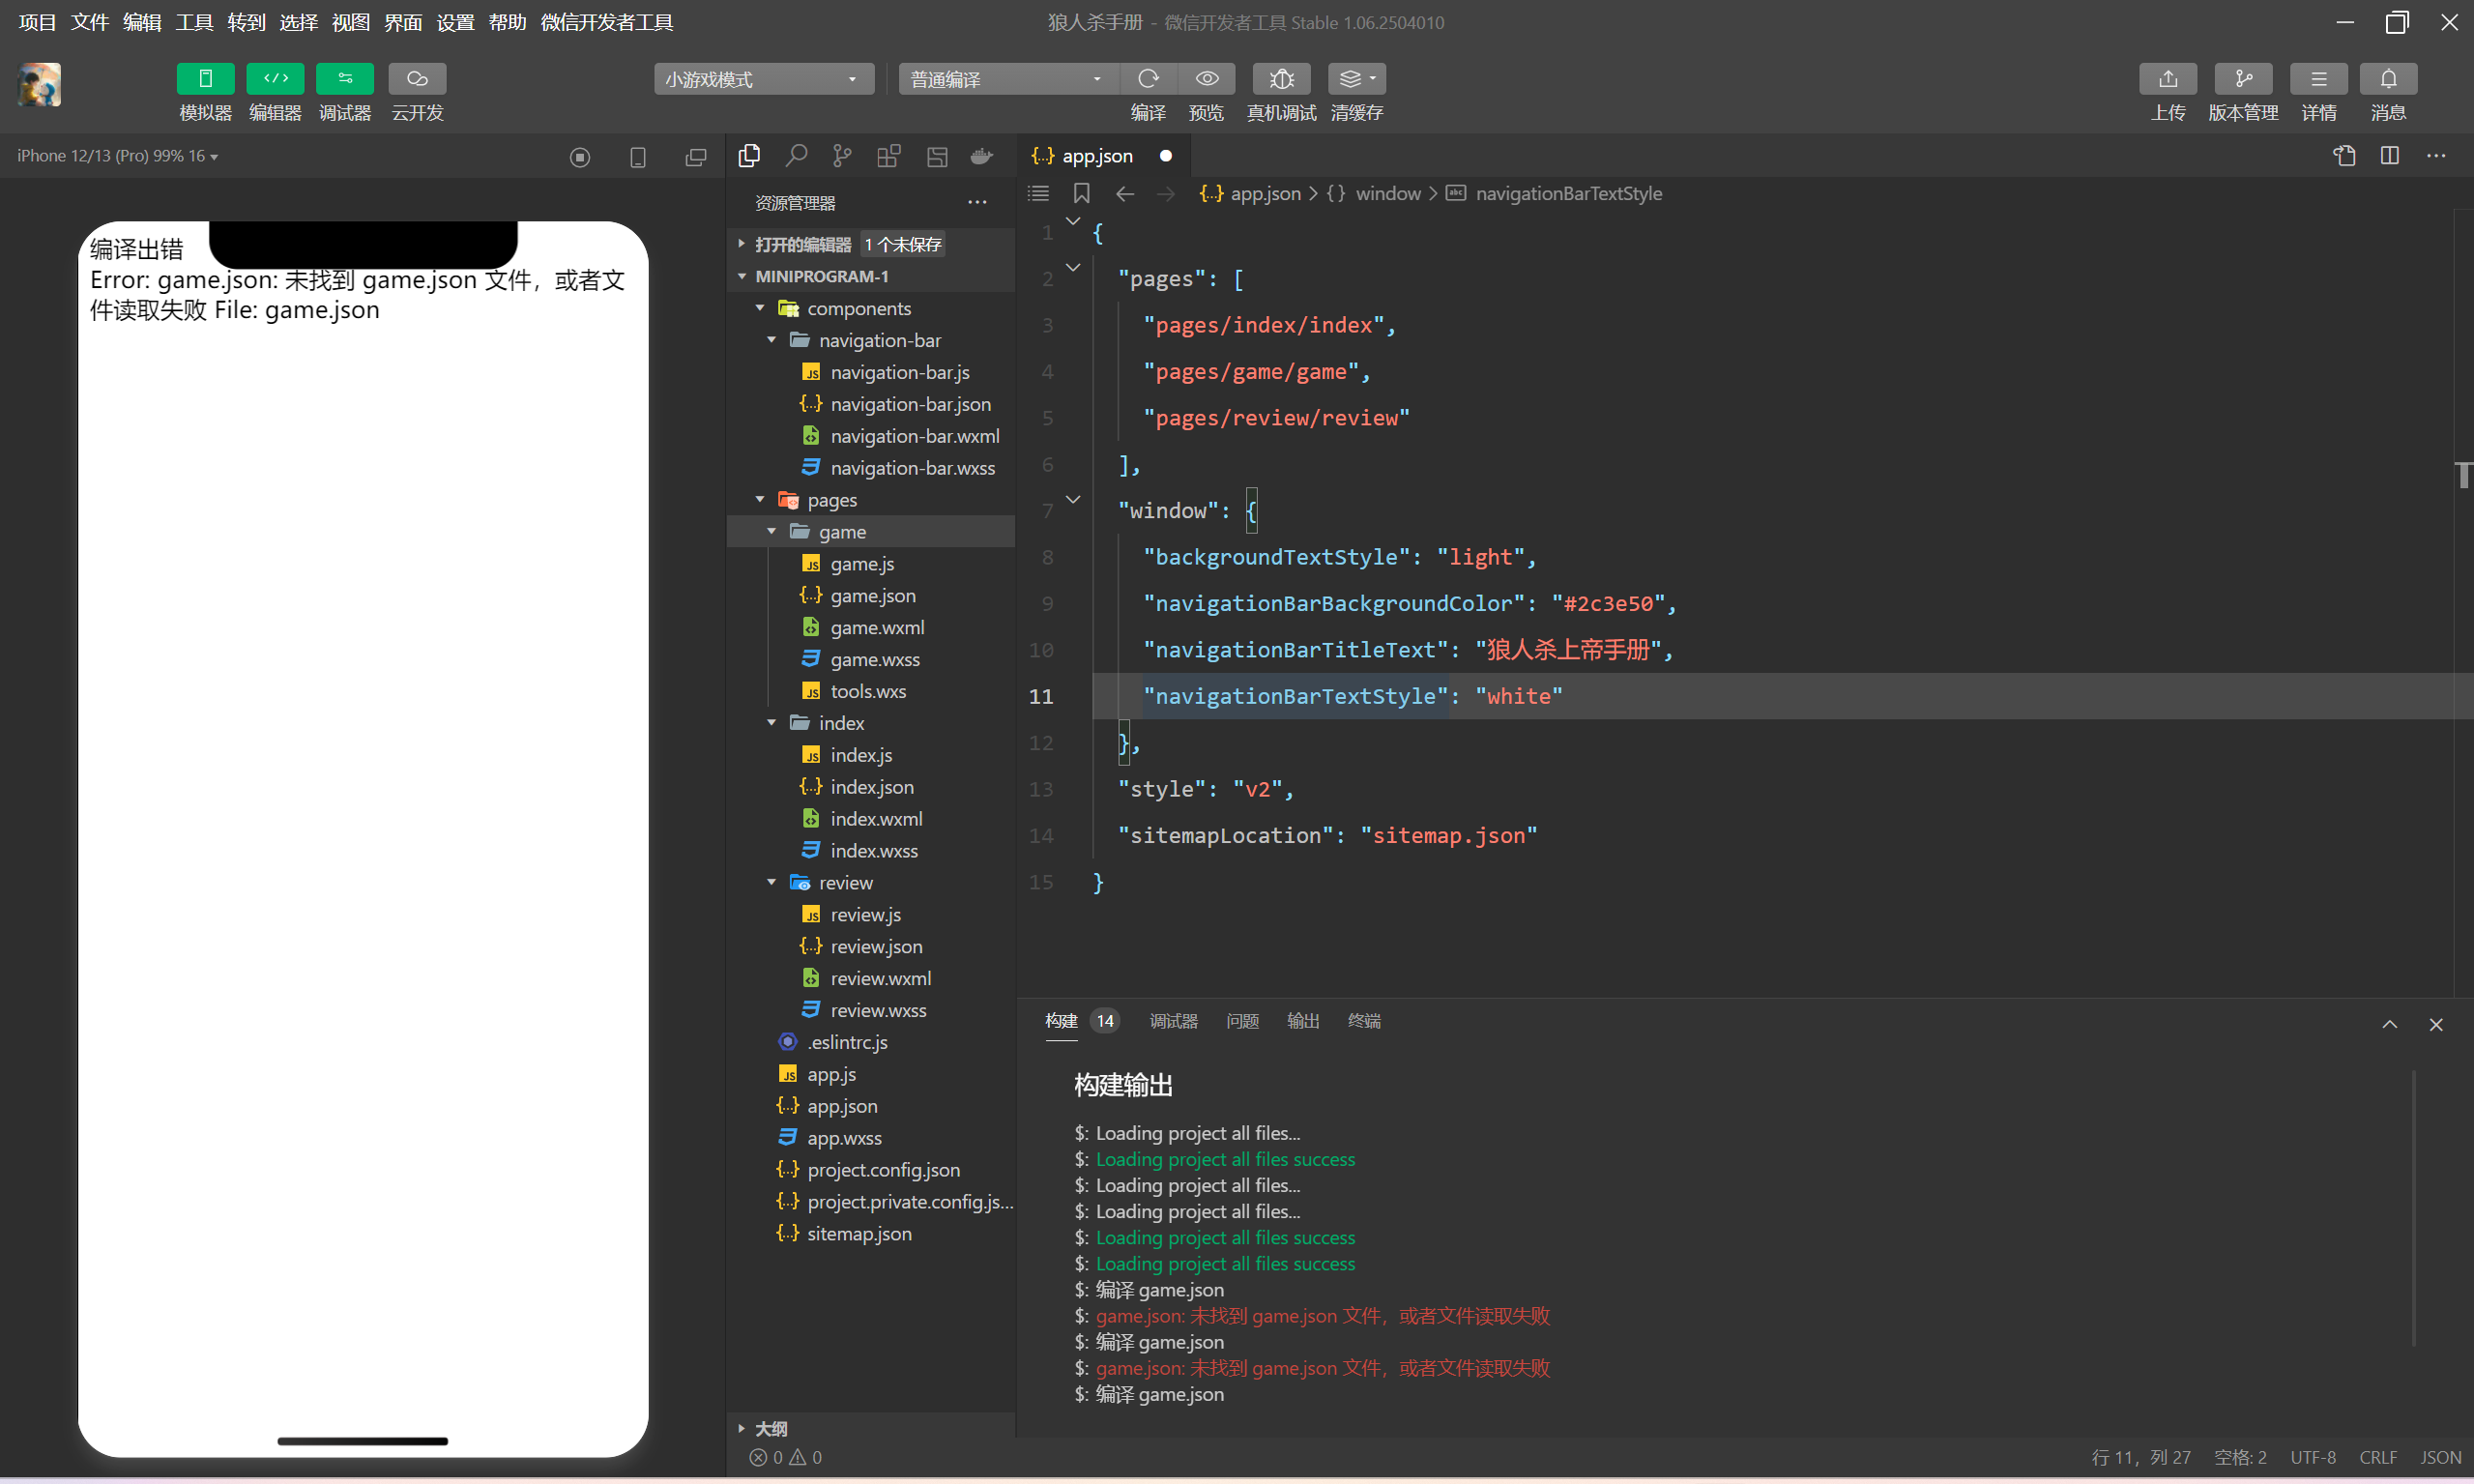This screenshot has height=1484, width=2474.
Task: Open the 工具 menu
Action: click(194, 22)
